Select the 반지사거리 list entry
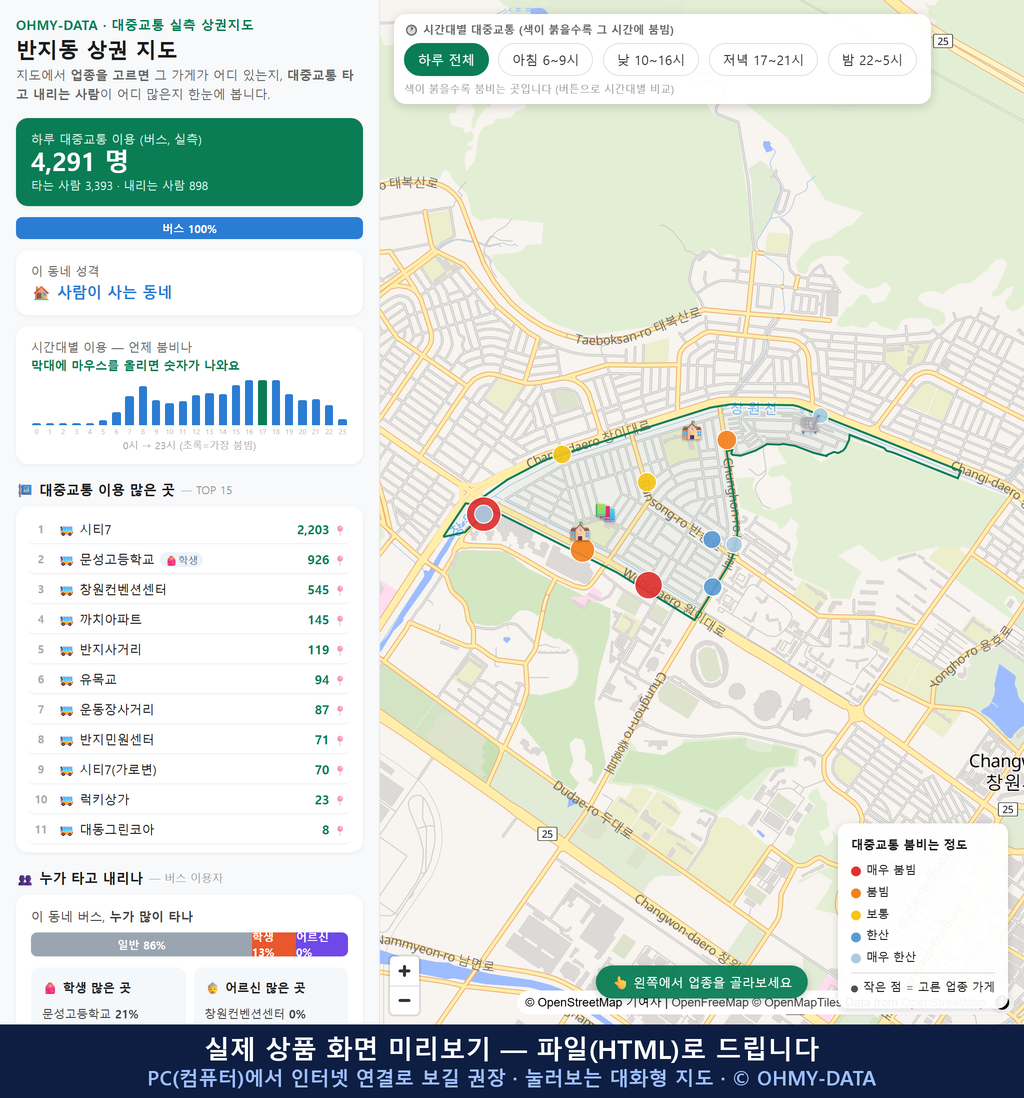Screen dimensions: 1024x1098 [x=189, y=650]
